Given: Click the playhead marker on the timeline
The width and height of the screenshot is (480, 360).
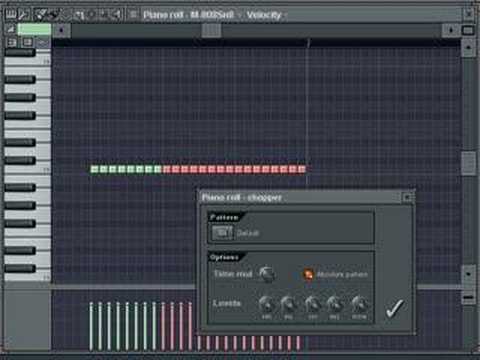Looking at the screenshot, I should [308, 42].
